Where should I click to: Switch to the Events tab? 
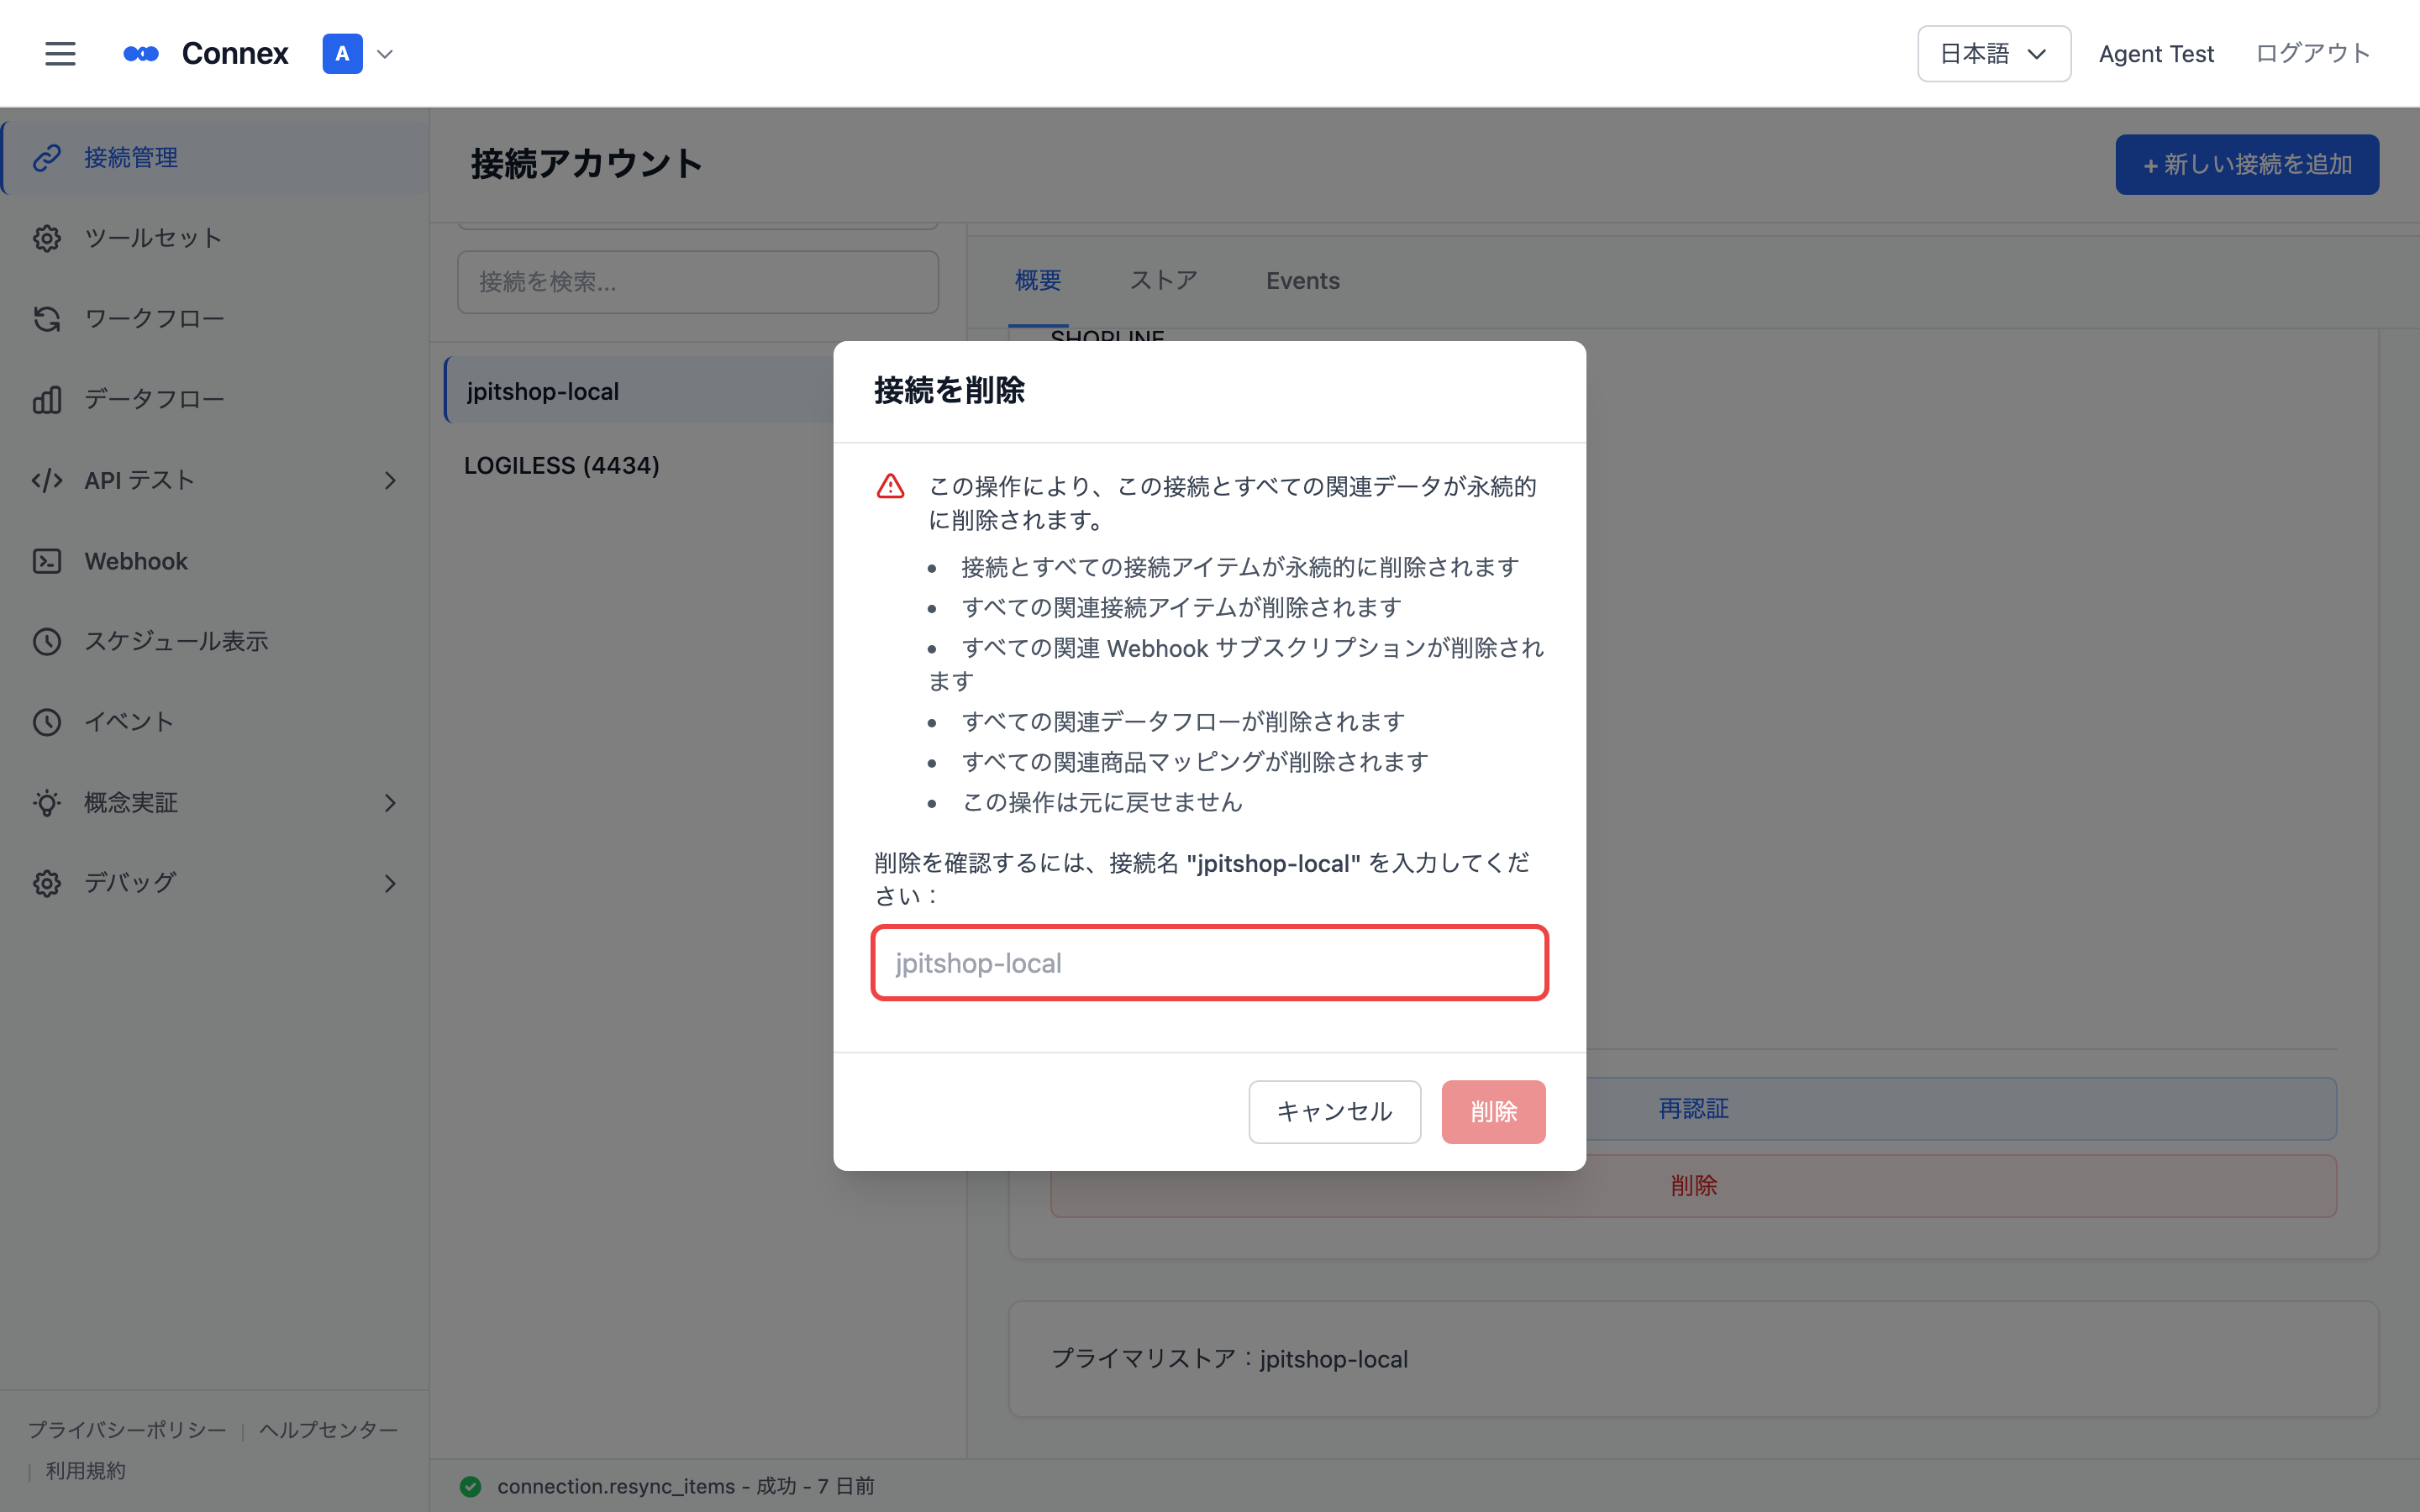click(x=1302, y=281)
